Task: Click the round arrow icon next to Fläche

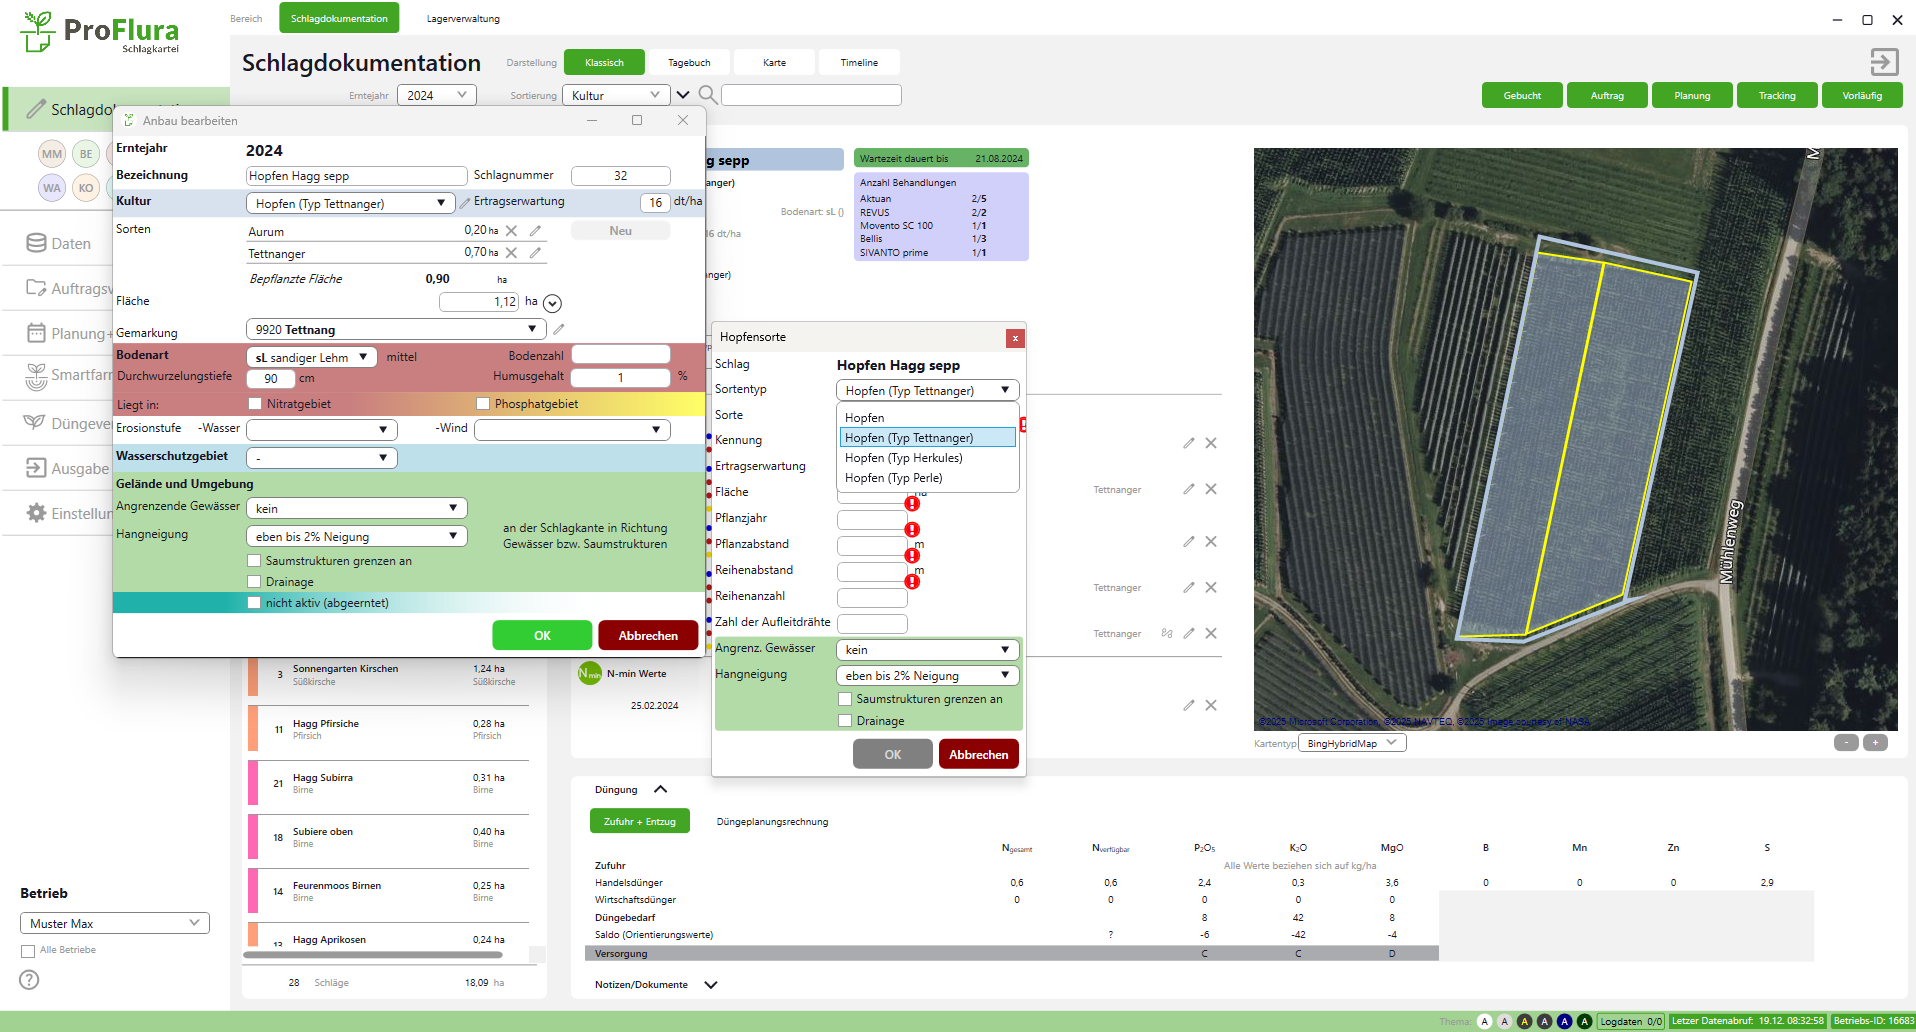Action: click(553, 303)
